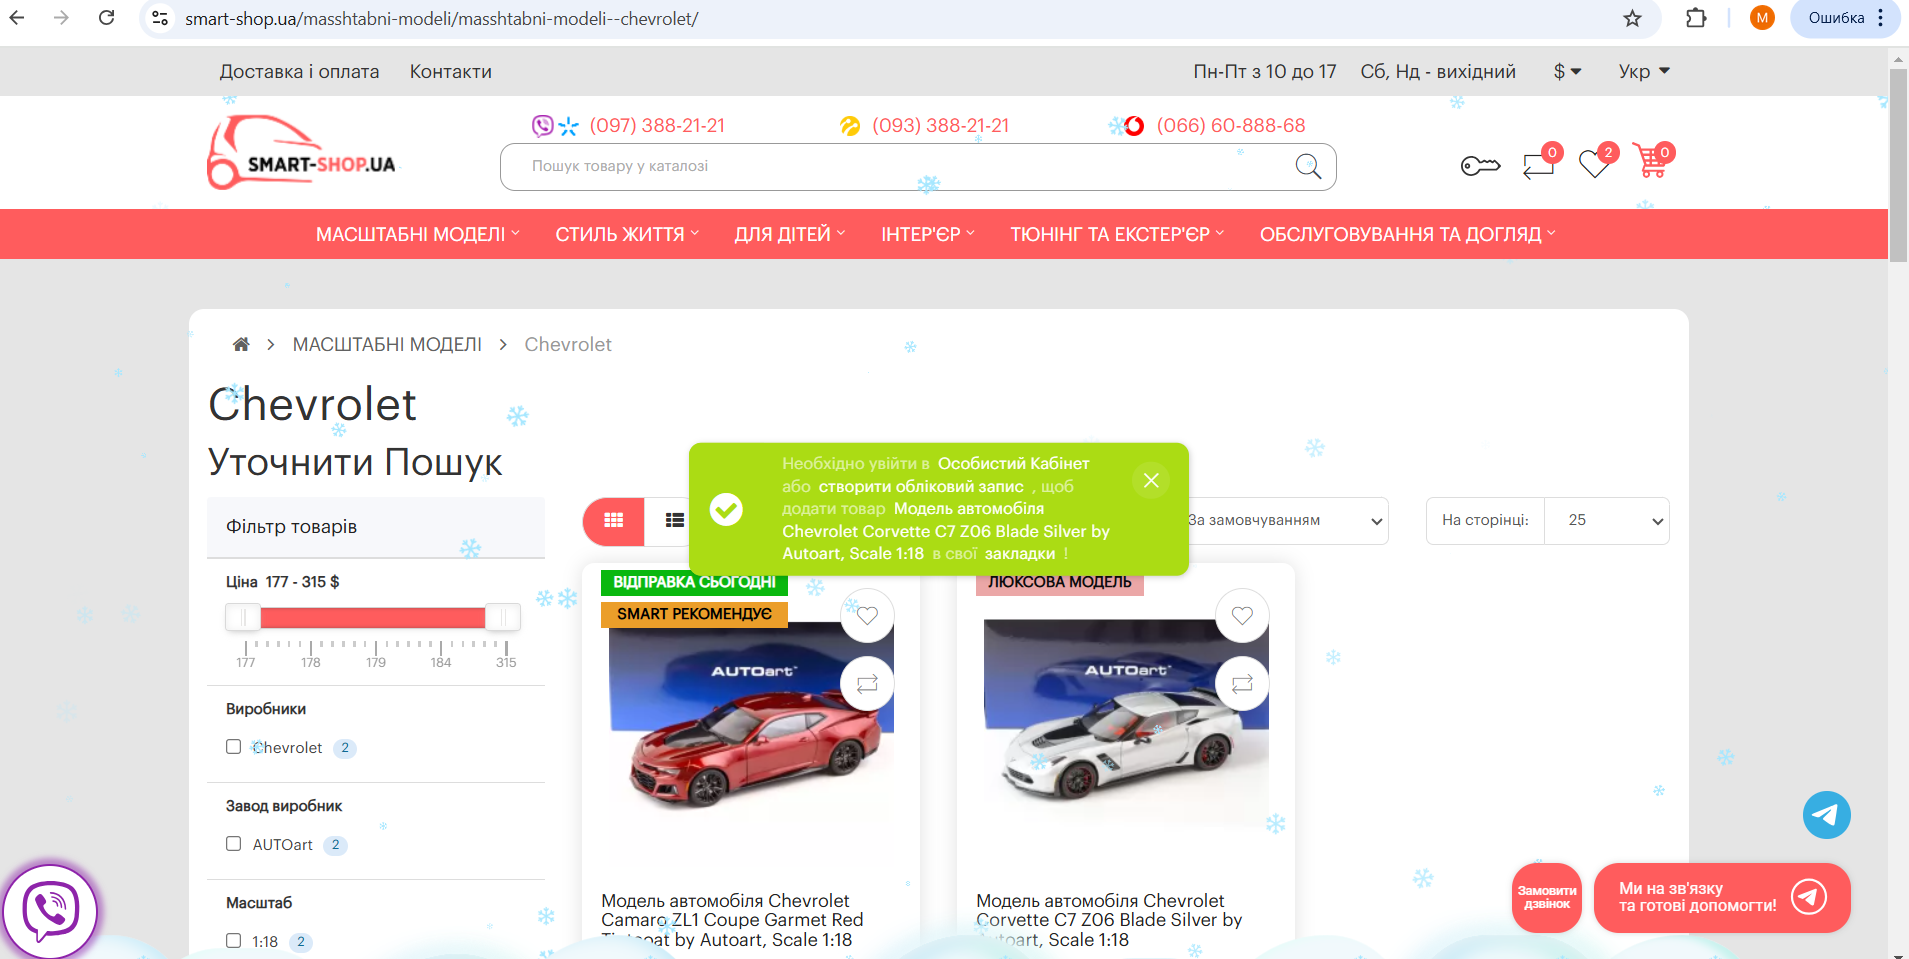
Task: Bookmark this page with the star icon
Action: click(x=1632, y=18)
